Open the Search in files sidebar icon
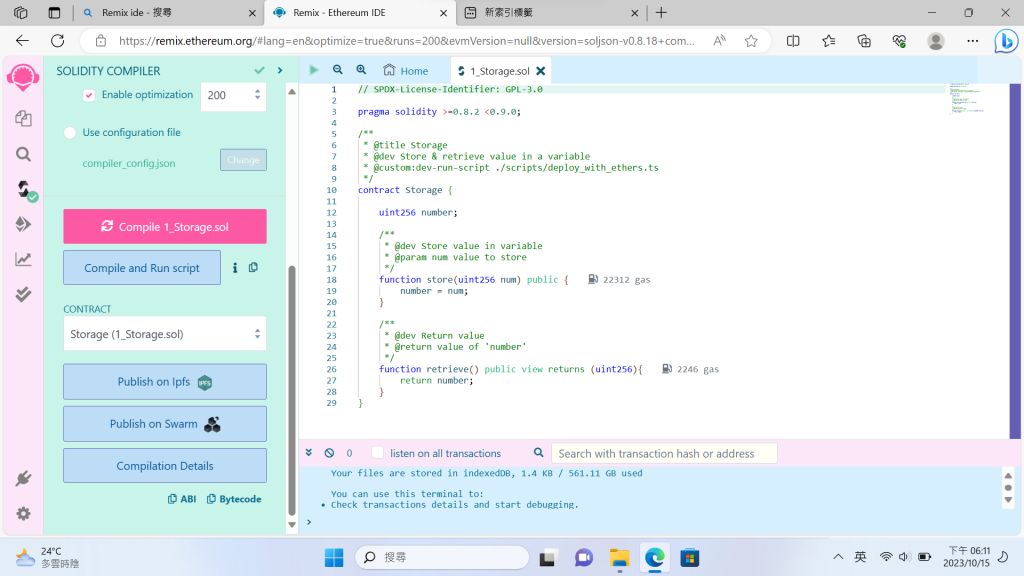The image size is (1024, 576). tap(23, 154)
